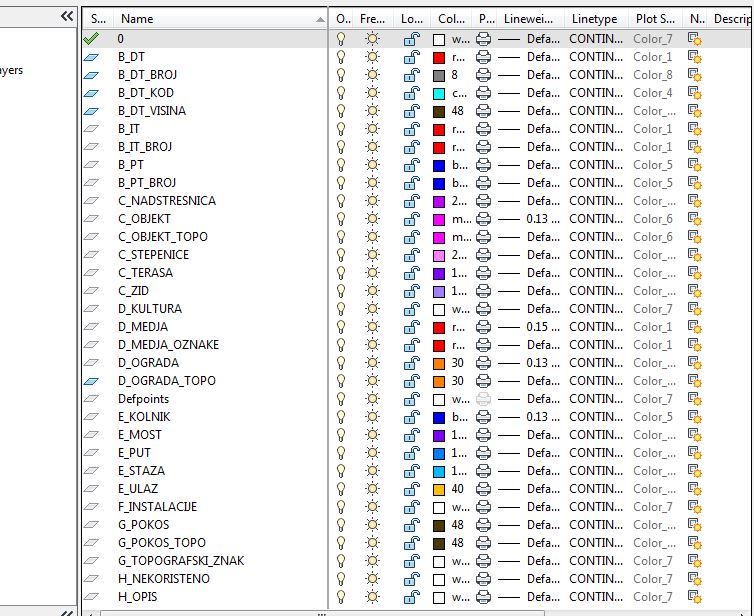754x616 pixels.
Task: Toggle the light bulb for B_IT layer off
Action: click(x=341, y=129)
